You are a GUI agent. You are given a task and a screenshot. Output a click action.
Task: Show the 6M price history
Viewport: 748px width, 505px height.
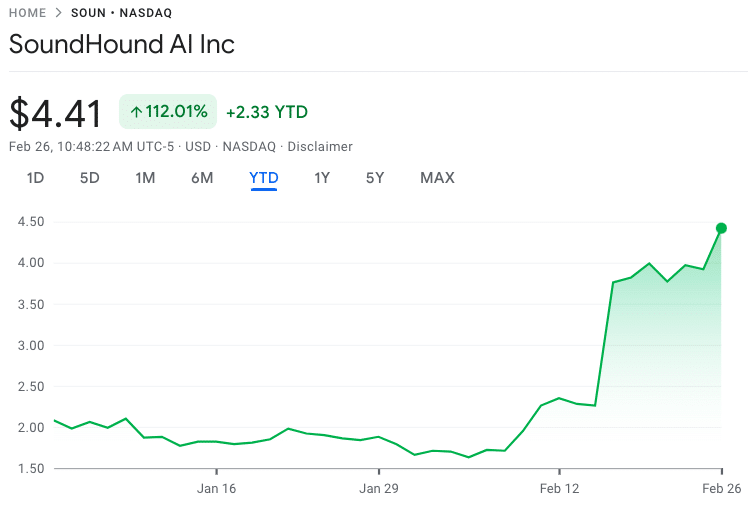(x=202, y=178)
